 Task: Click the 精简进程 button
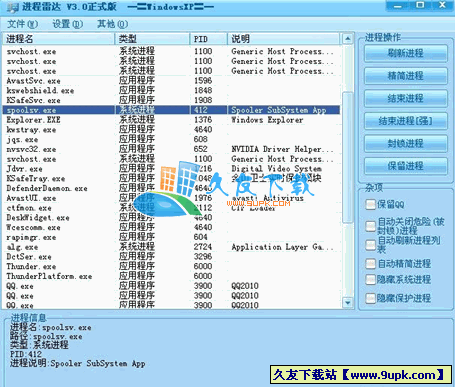click(405, 76)
